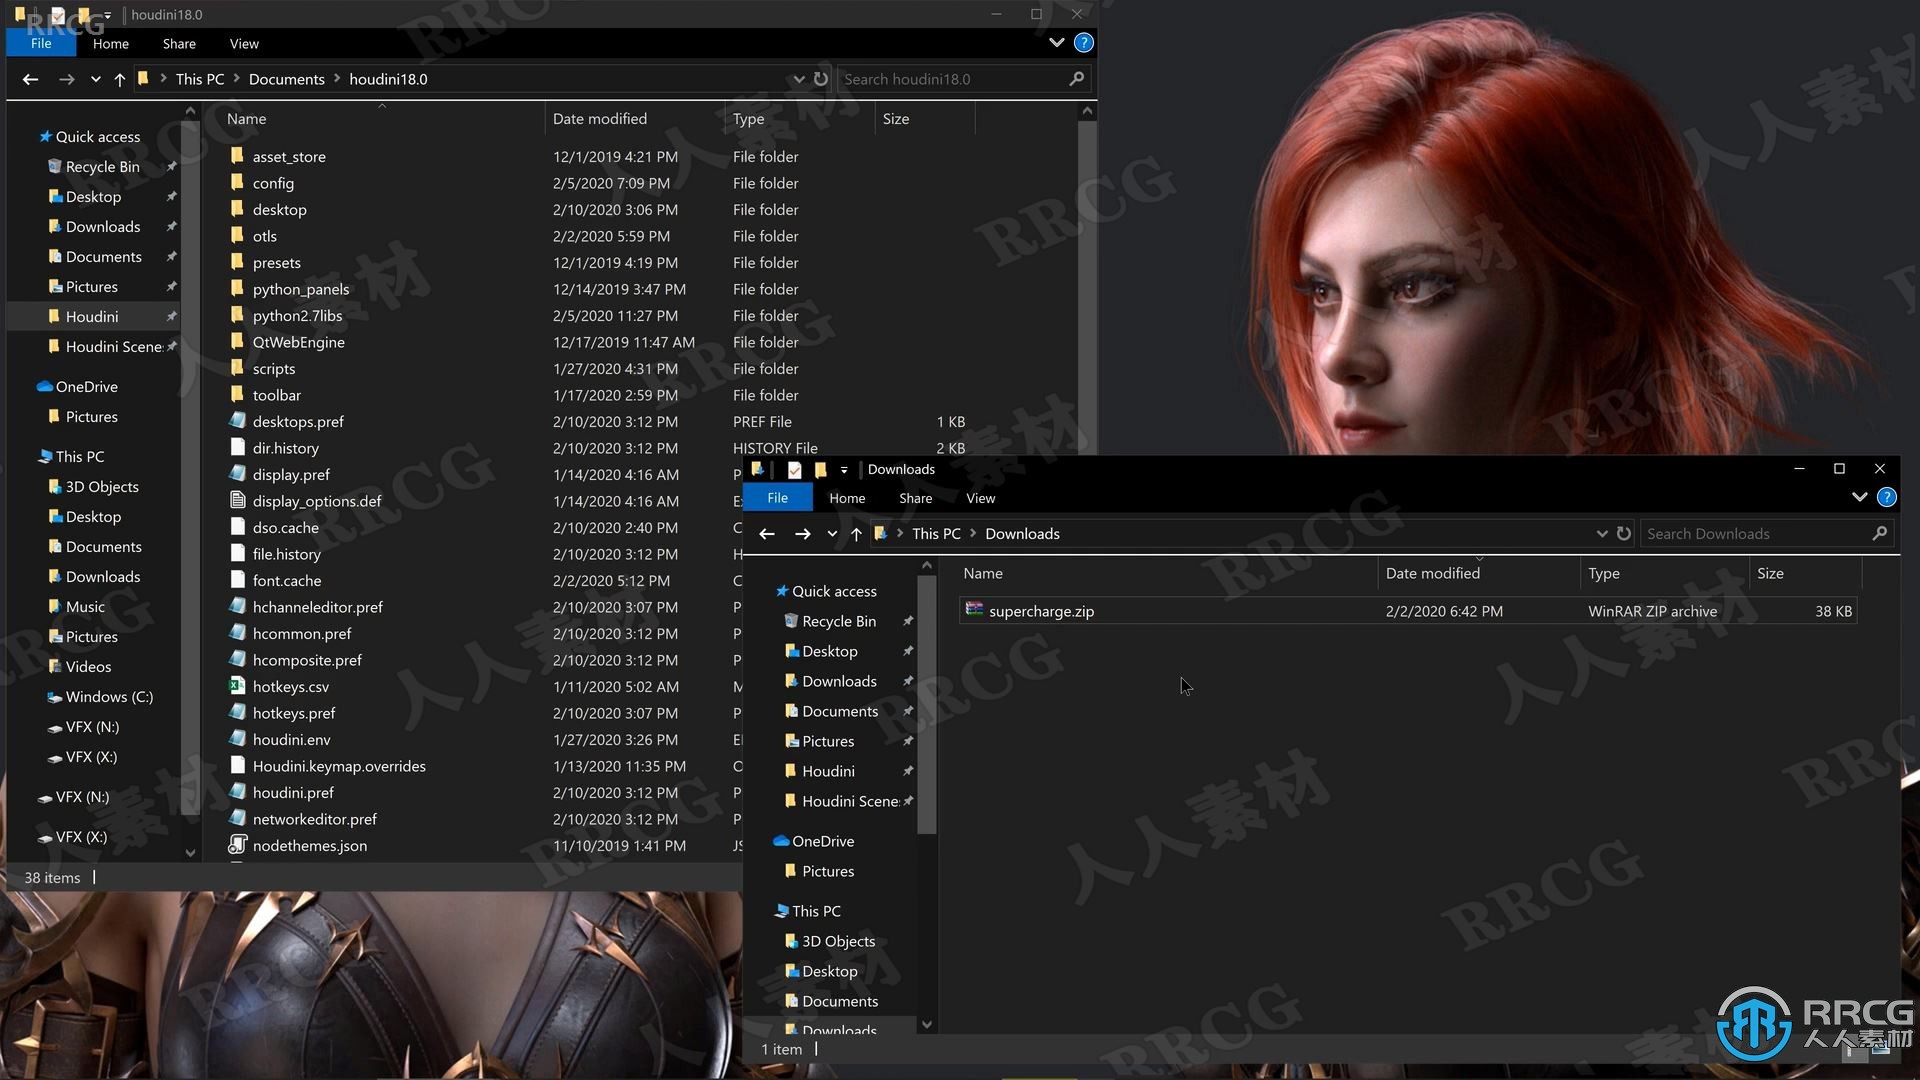Expand ribbon in houdini18.0 window
The height and width of the screenshot is (1080, 1920).
tap(1057, 43)
